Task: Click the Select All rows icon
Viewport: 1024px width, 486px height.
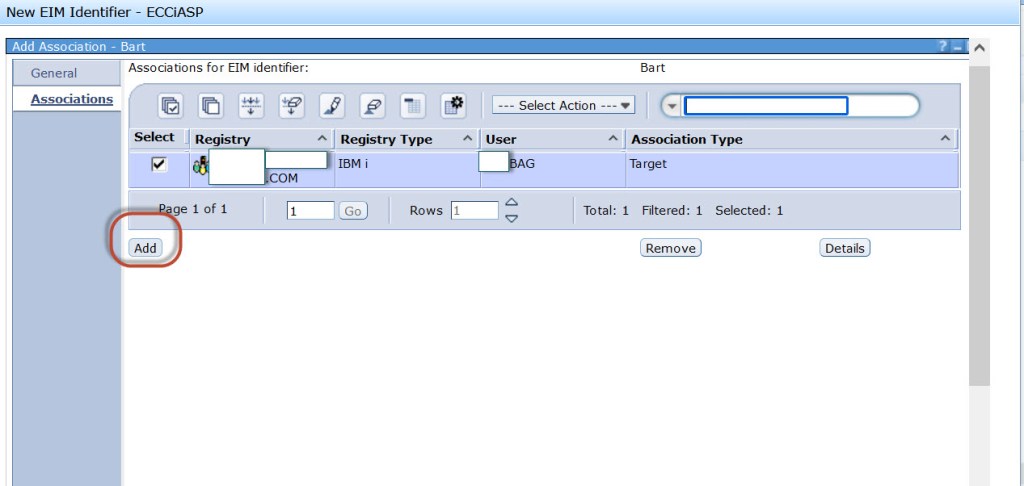Action: (171, 105)
